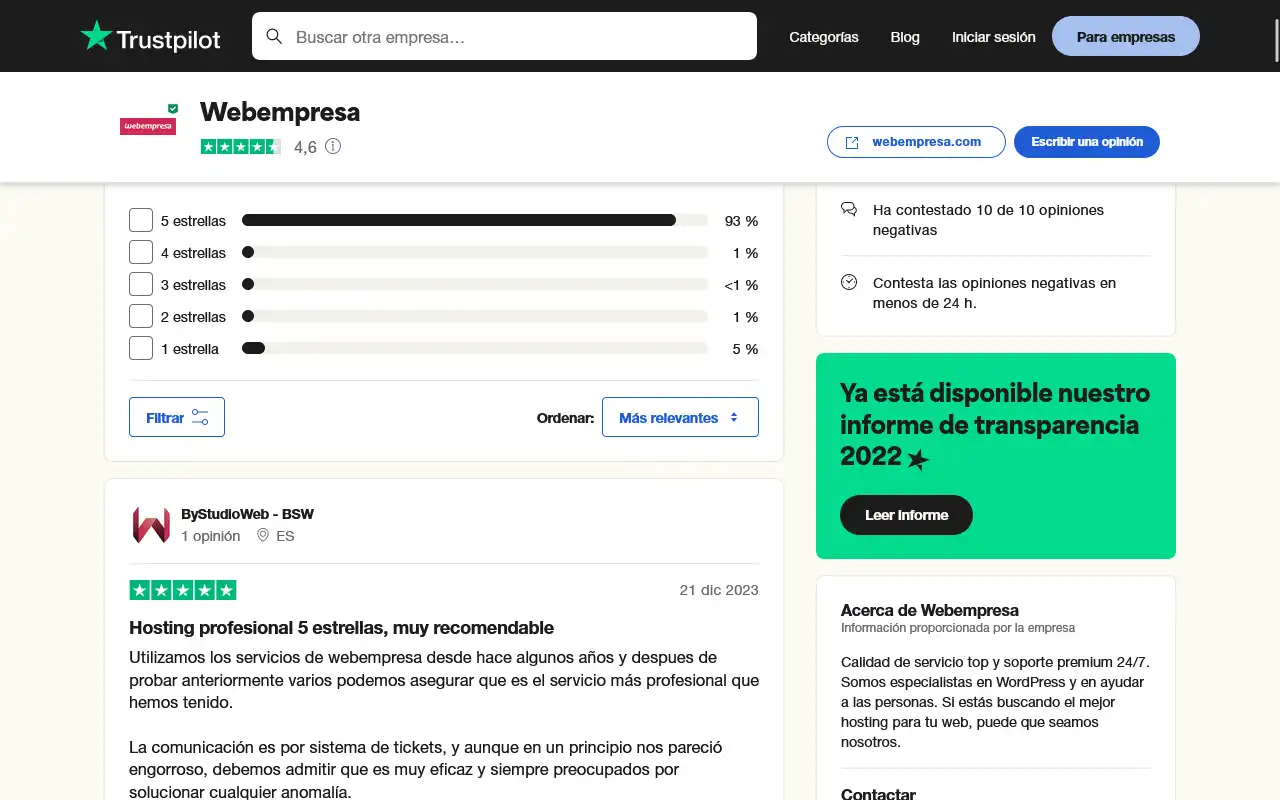Click the 2 estrellas label
The image size is (1280, 800).
pyautogui.click(x=193, y=317)
